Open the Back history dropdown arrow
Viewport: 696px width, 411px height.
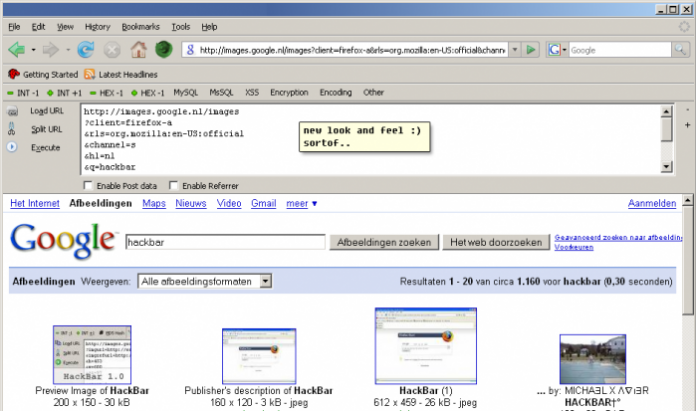click(33, 50)
